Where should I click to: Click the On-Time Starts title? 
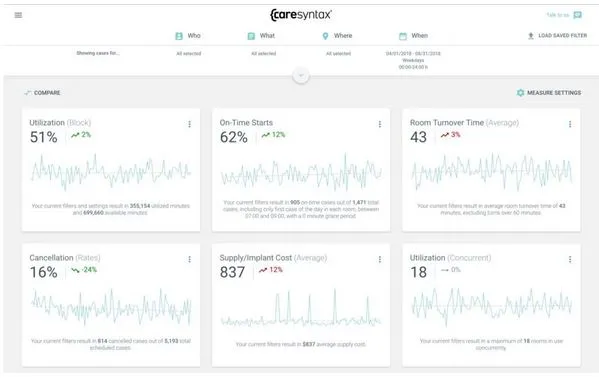(x=246, y=123)
